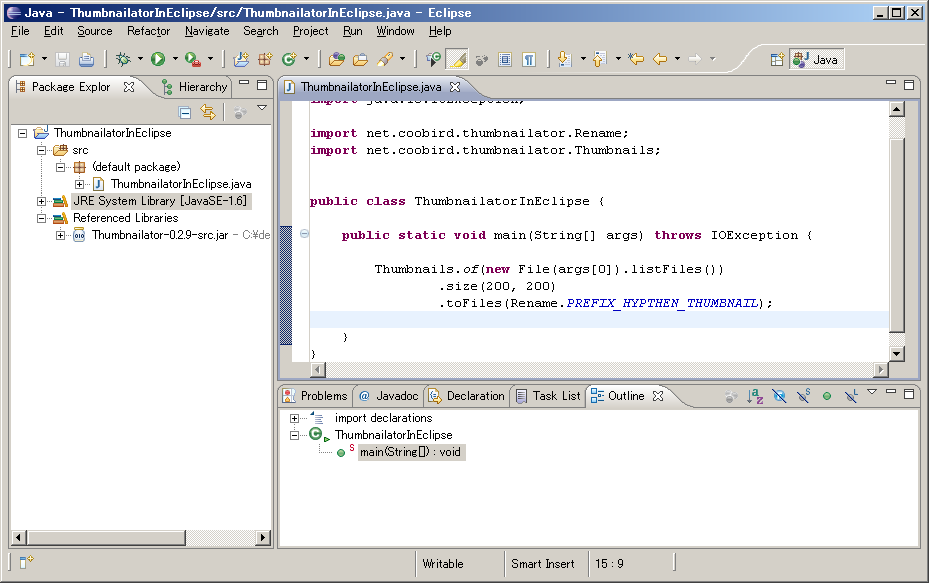The image size is (929, 583).
Task: Select the Java perspective button
Action: [x=816, y=59]
